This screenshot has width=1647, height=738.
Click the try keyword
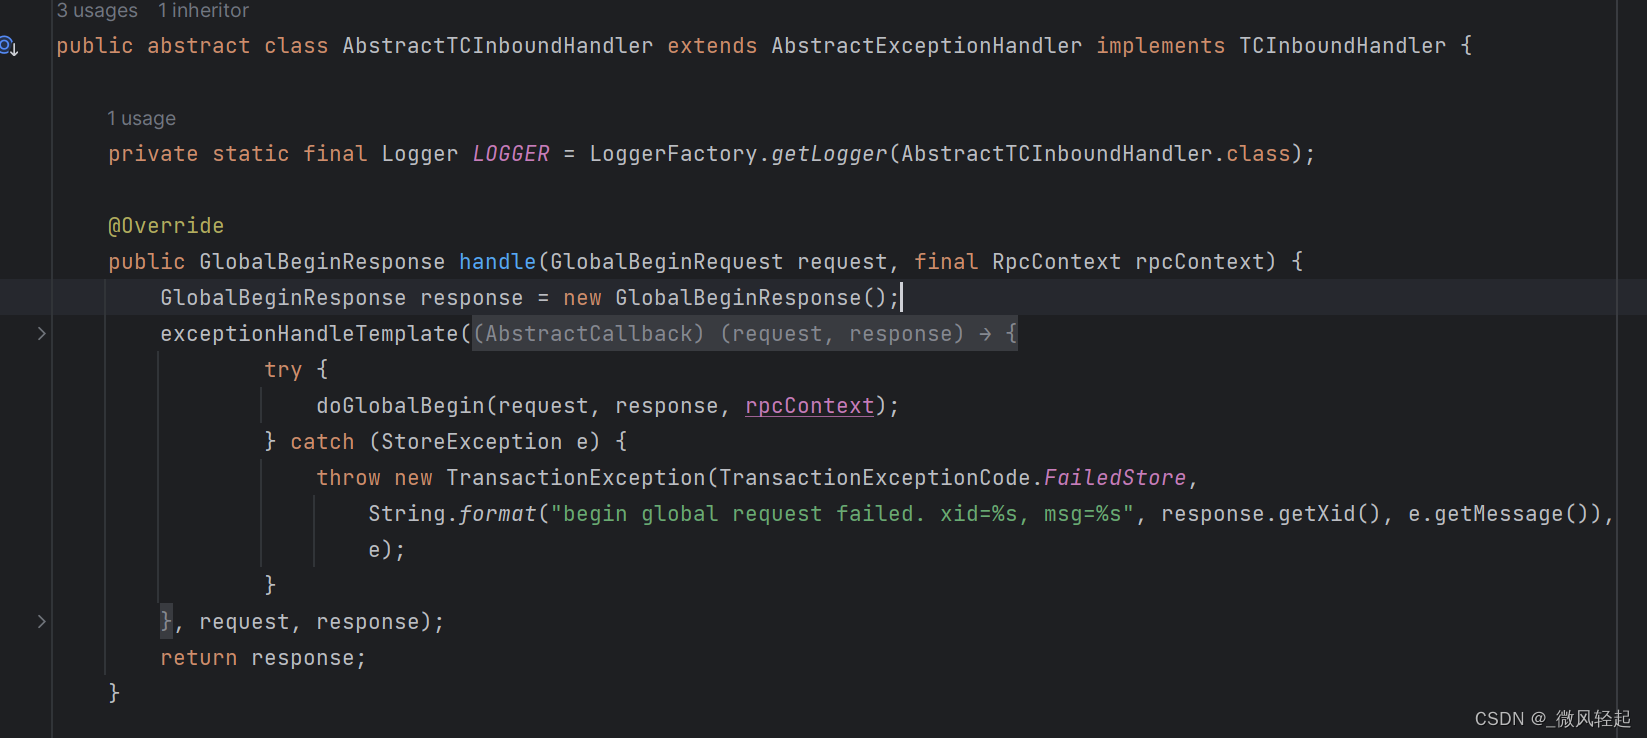click(283, 370)
